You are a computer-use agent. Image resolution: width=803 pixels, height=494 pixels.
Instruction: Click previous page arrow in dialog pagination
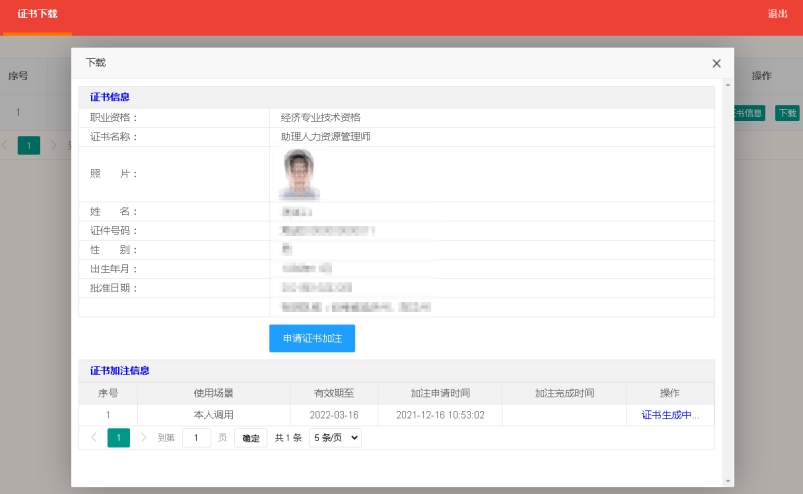pyautogui.click(x=94, y=438)
